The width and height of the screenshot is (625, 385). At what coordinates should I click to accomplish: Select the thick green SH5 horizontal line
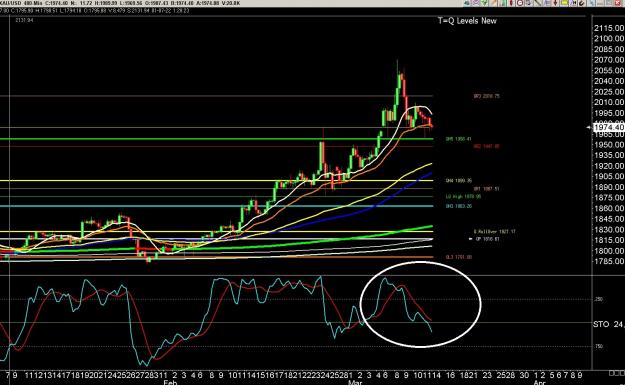click(216, 139)
